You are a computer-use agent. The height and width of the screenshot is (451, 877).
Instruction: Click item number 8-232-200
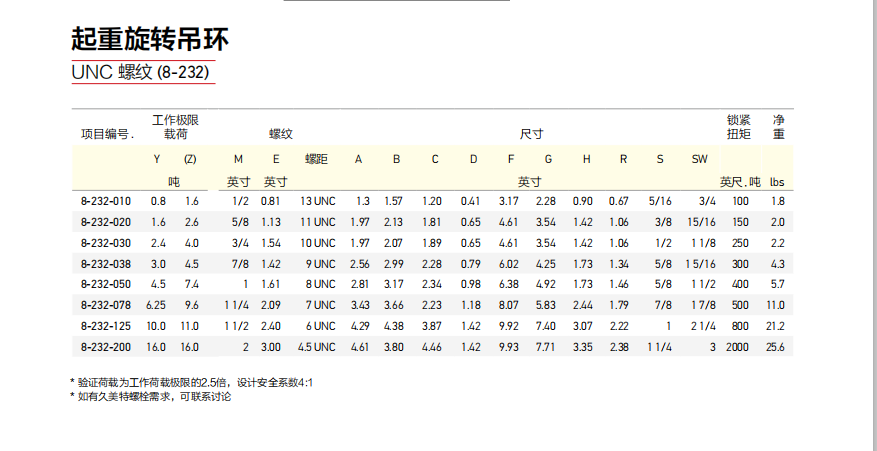click(106, 347)
